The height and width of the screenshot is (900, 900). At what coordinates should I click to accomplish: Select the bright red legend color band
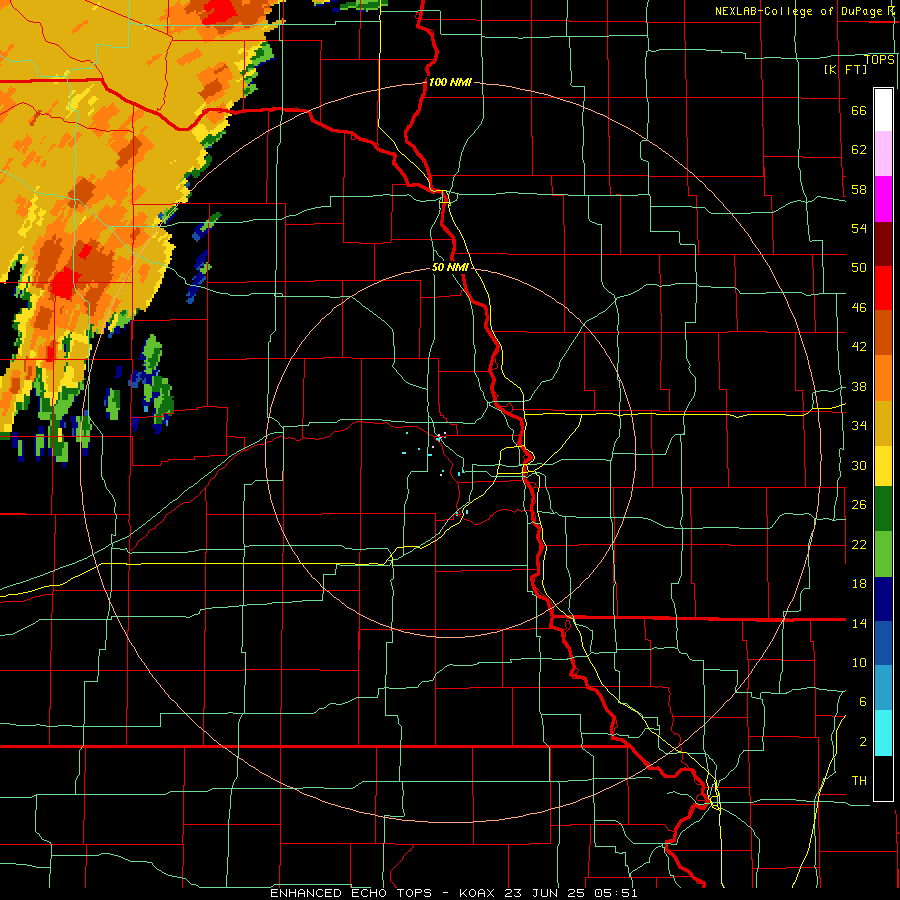tap(883, 288)
